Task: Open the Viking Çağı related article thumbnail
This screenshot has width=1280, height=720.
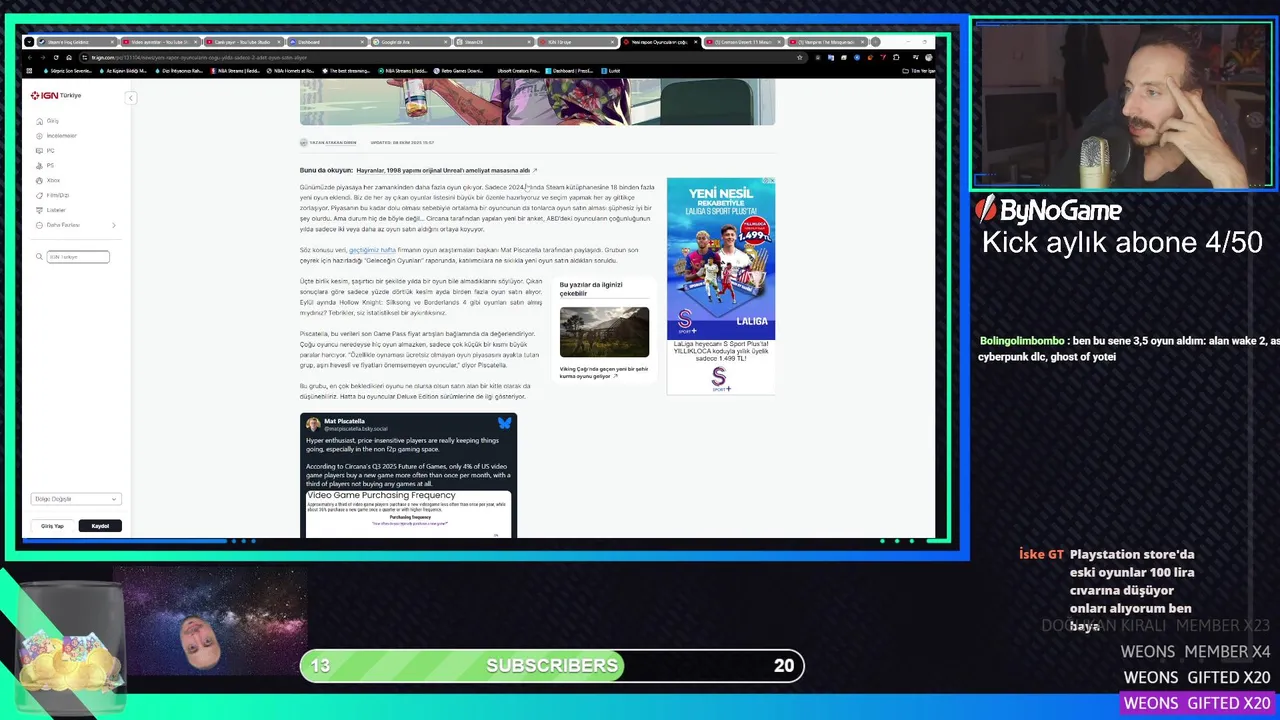Action: point(604,332)
